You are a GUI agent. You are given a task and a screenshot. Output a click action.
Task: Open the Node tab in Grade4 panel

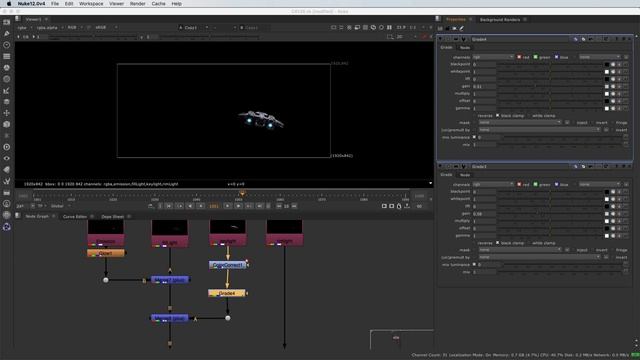465,48
